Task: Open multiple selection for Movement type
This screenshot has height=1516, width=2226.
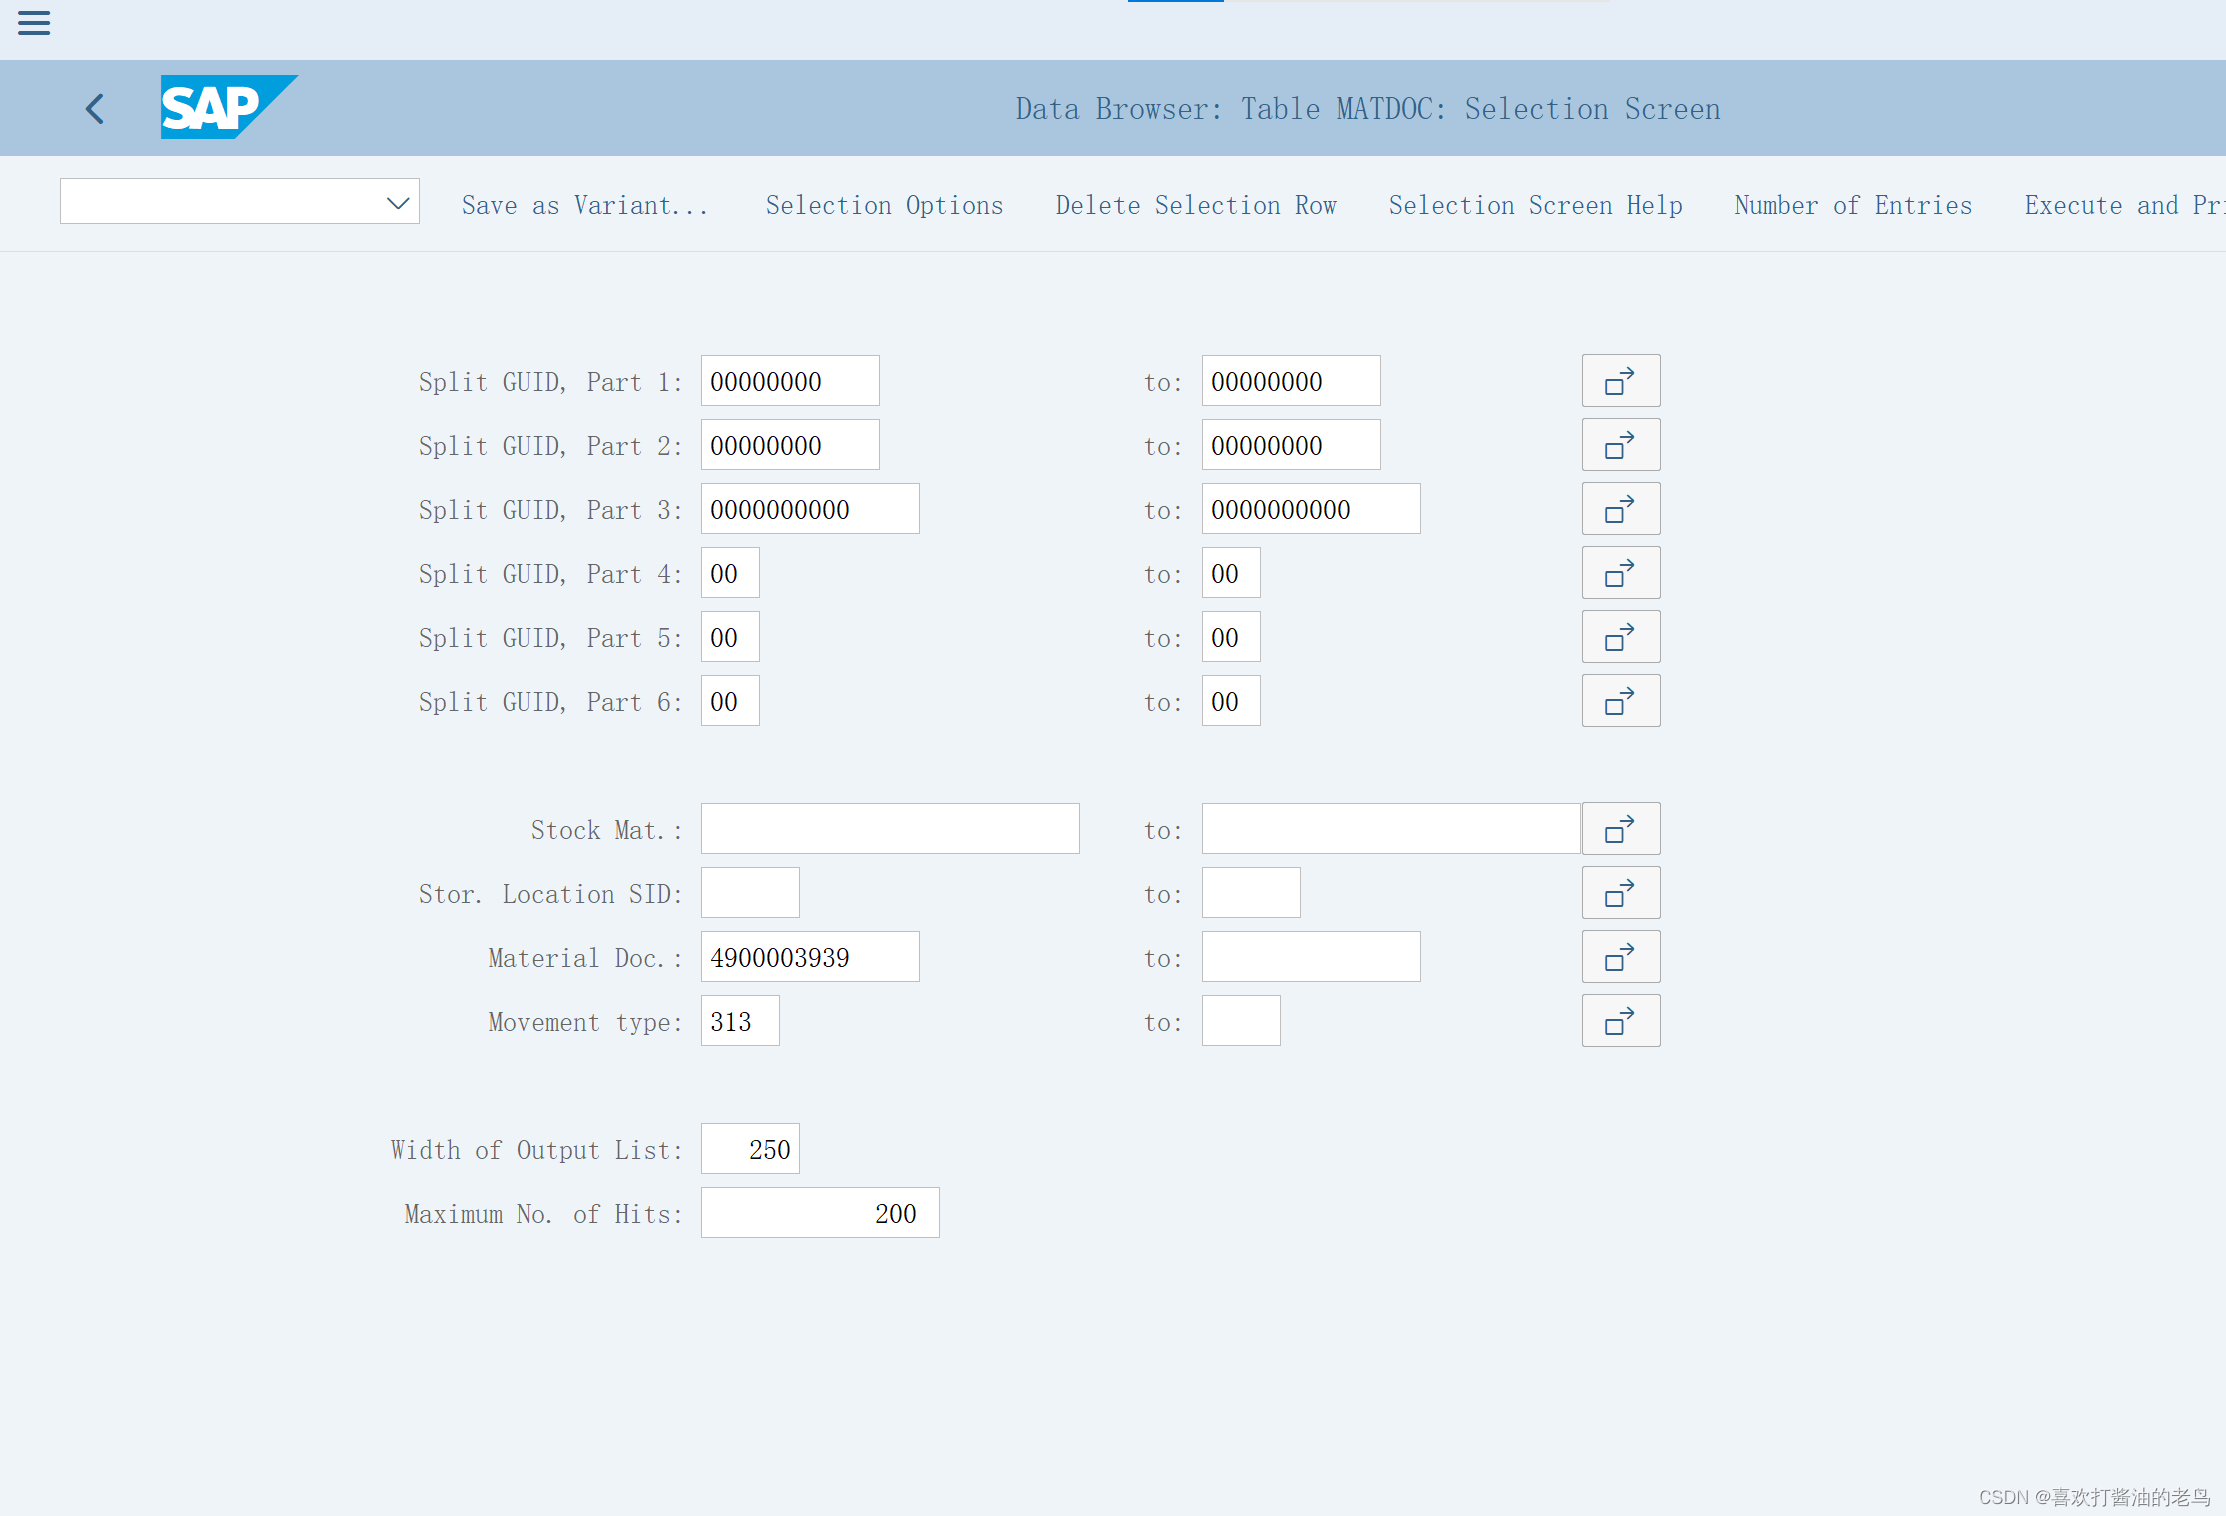Action: pos(1620,1021)
